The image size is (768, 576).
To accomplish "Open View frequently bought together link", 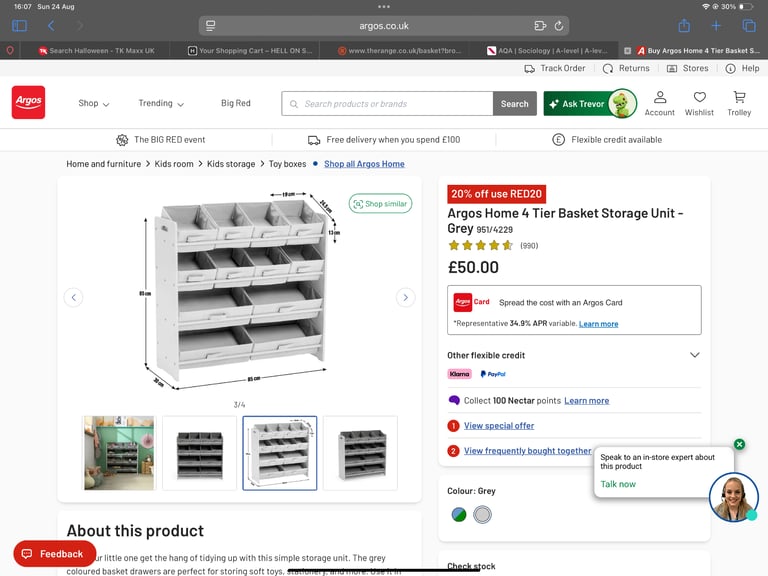I will tap(528, 451).
